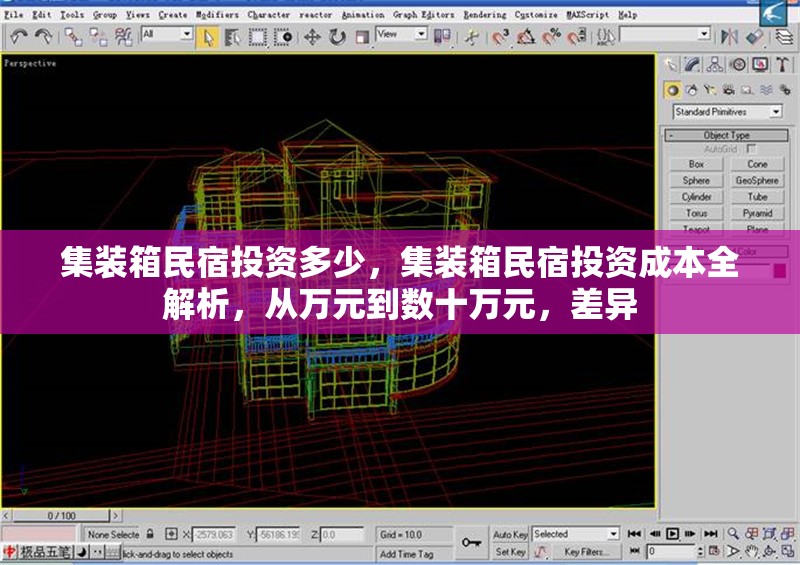The width and height of the screenshot is (800, 565).
Task: Click Select and Manipulate icon
Action: click(472, 37)
